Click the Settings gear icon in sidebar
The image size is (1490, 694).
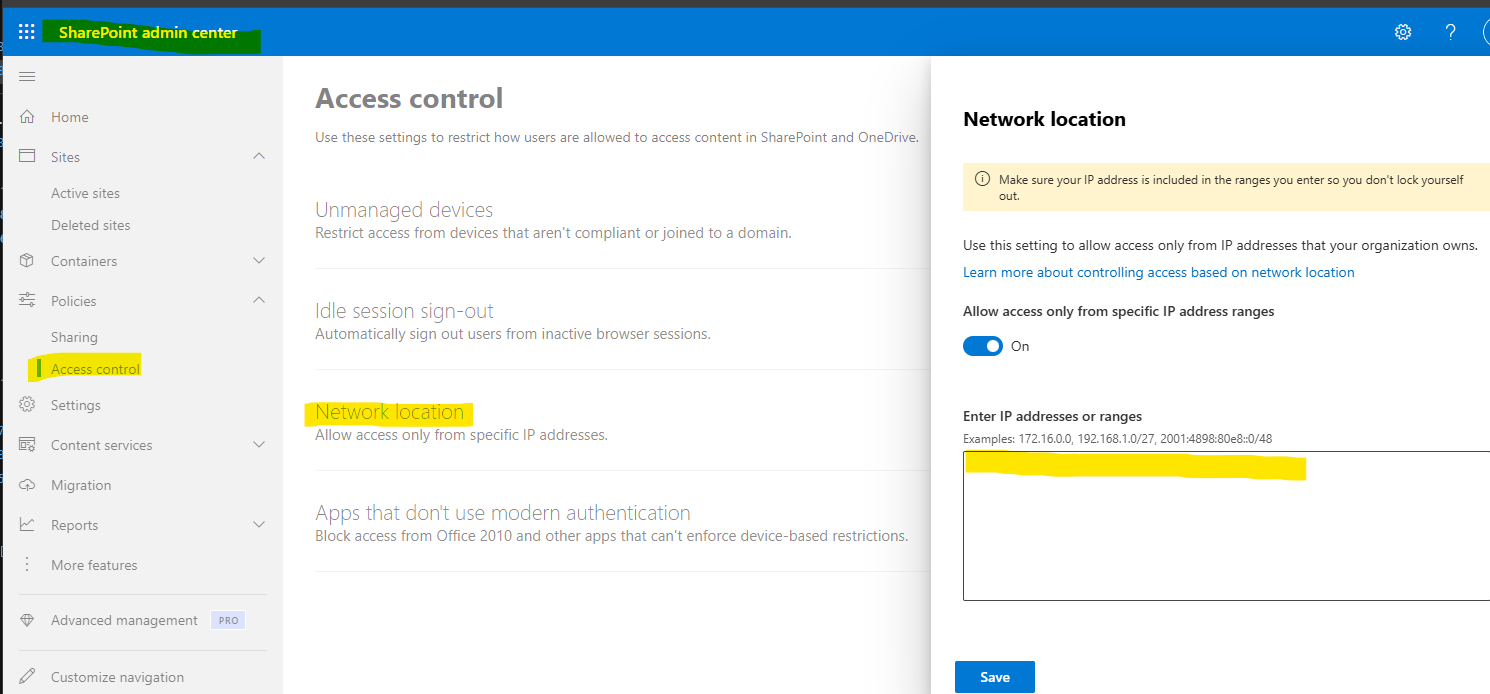27,405
